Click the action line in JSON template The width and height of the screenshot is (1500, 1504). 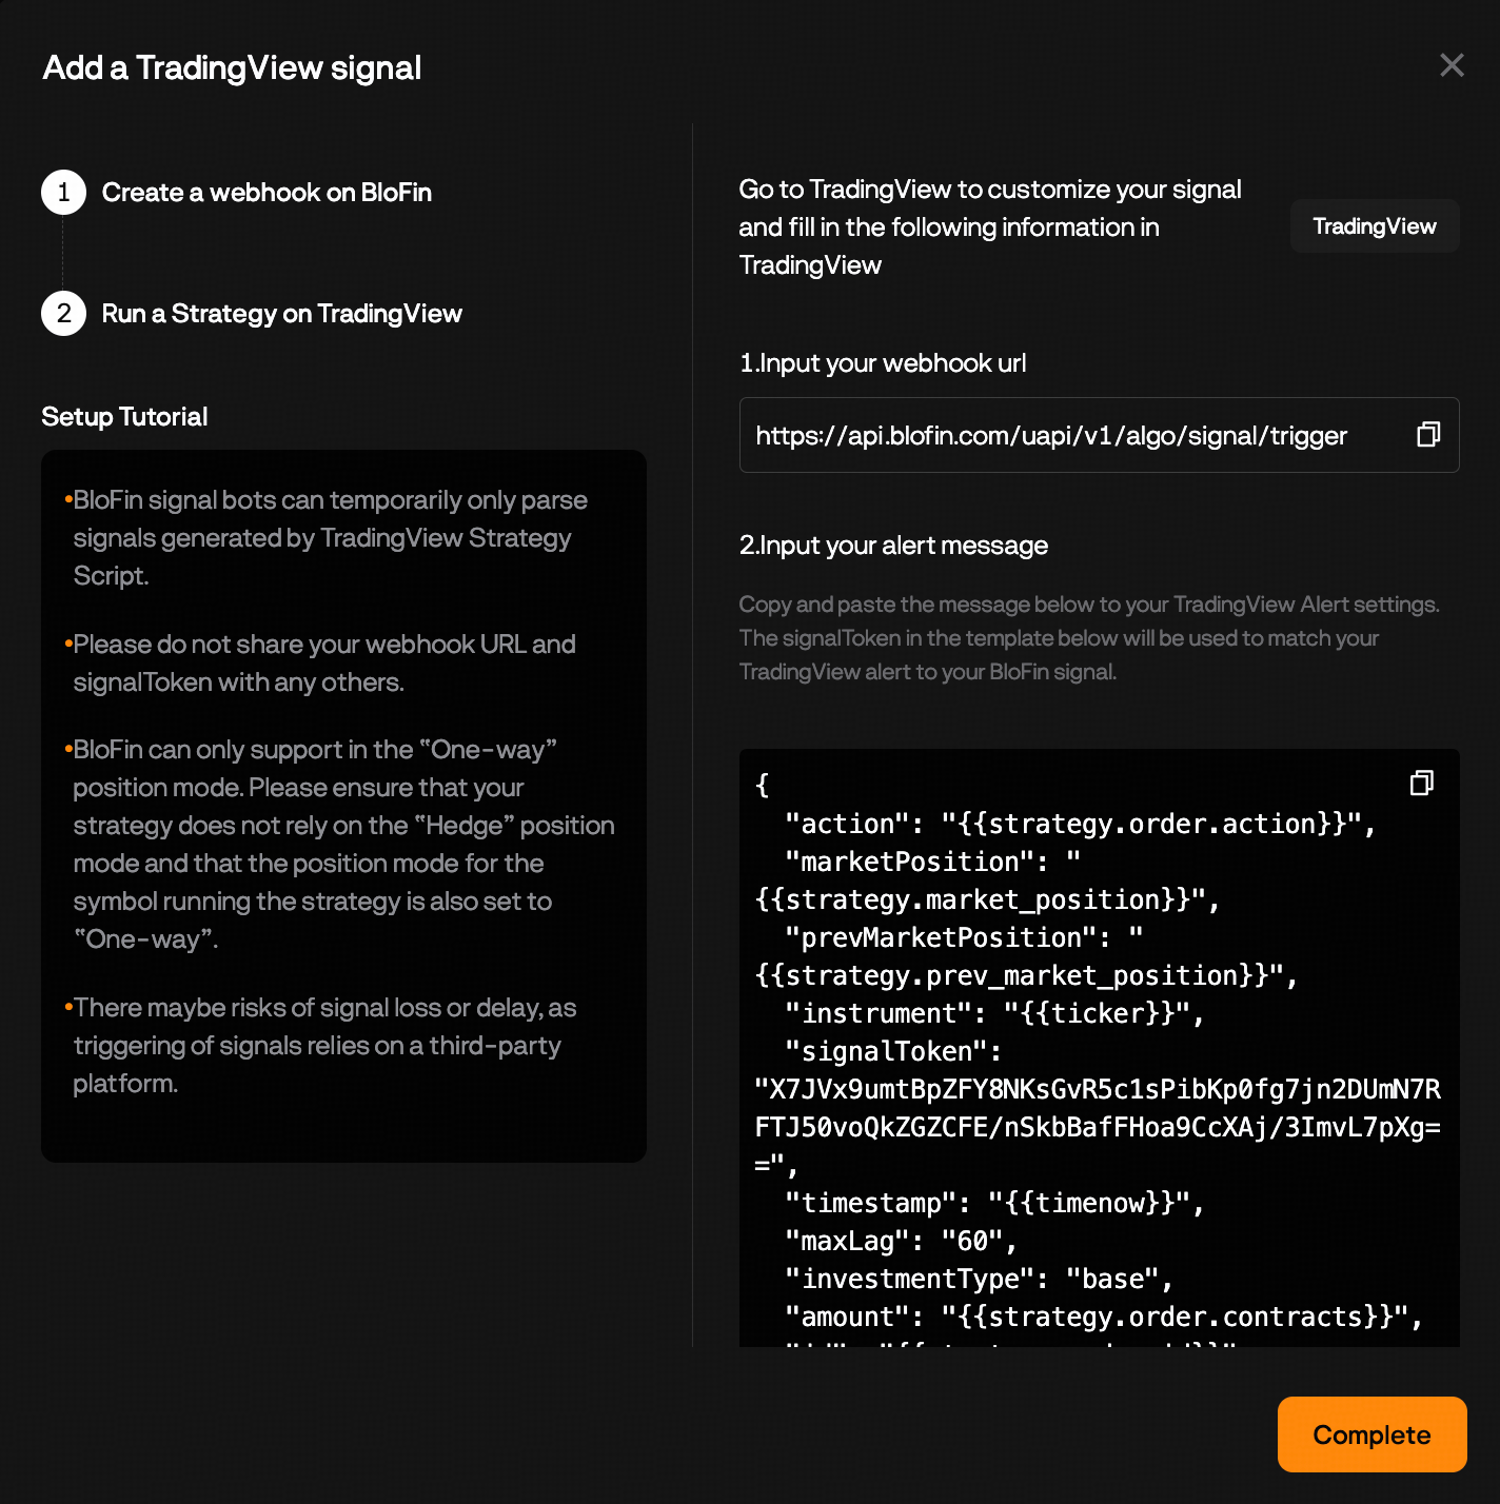click(1080, 824)
